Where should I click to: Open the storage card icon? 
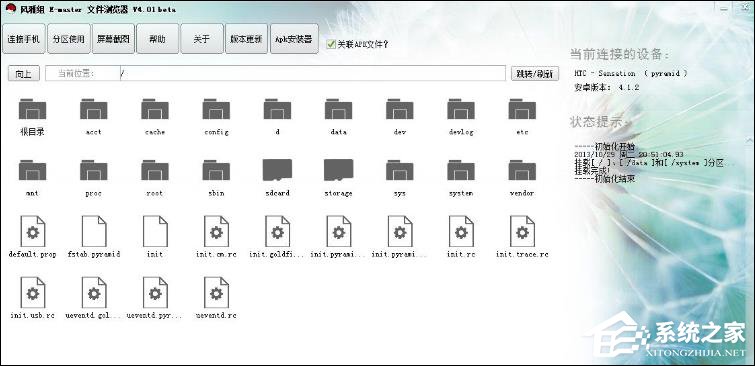pyautogui.click(x=338, y=170)
